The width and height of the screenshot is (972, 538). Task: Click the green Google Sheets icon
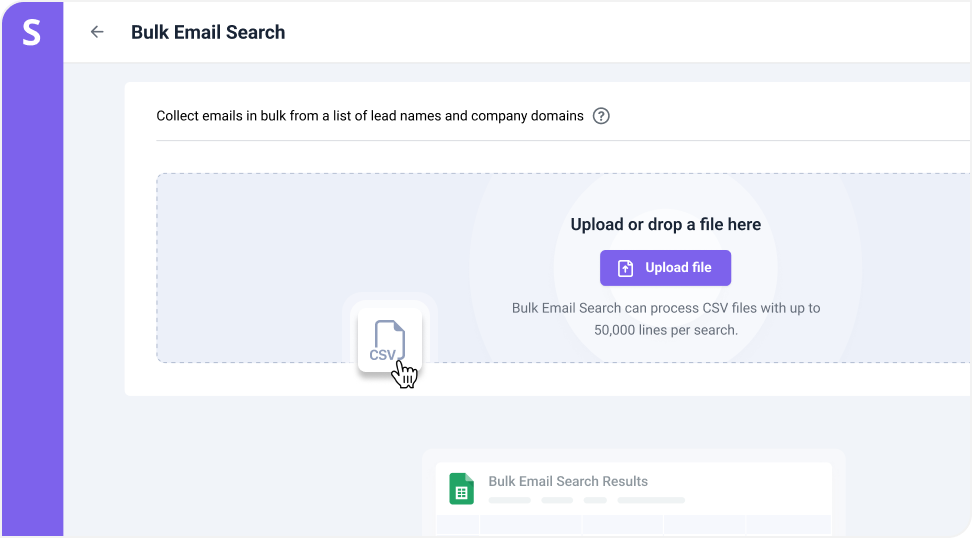[461, 488]
